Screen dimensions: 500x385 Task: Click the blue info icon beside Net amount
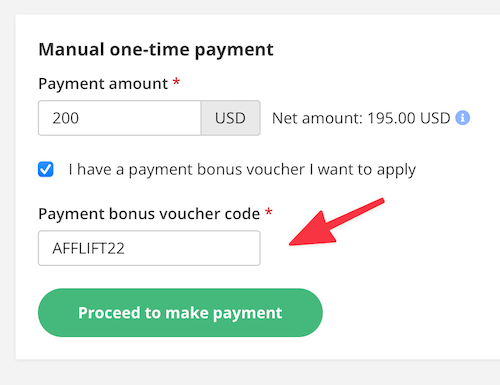pos(463,118)
